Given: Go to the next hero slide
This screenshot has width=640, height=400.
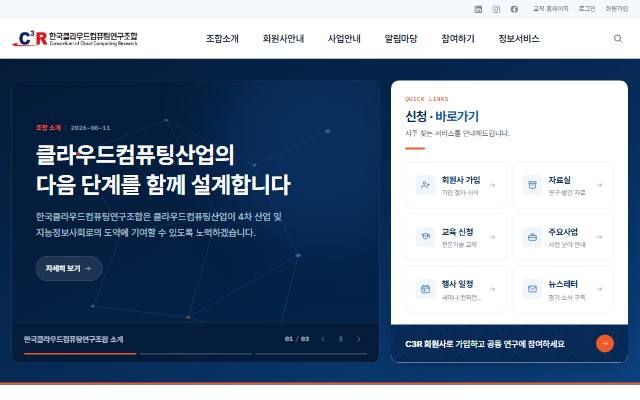Looking at the screenshot, I should tap(359, 339).
